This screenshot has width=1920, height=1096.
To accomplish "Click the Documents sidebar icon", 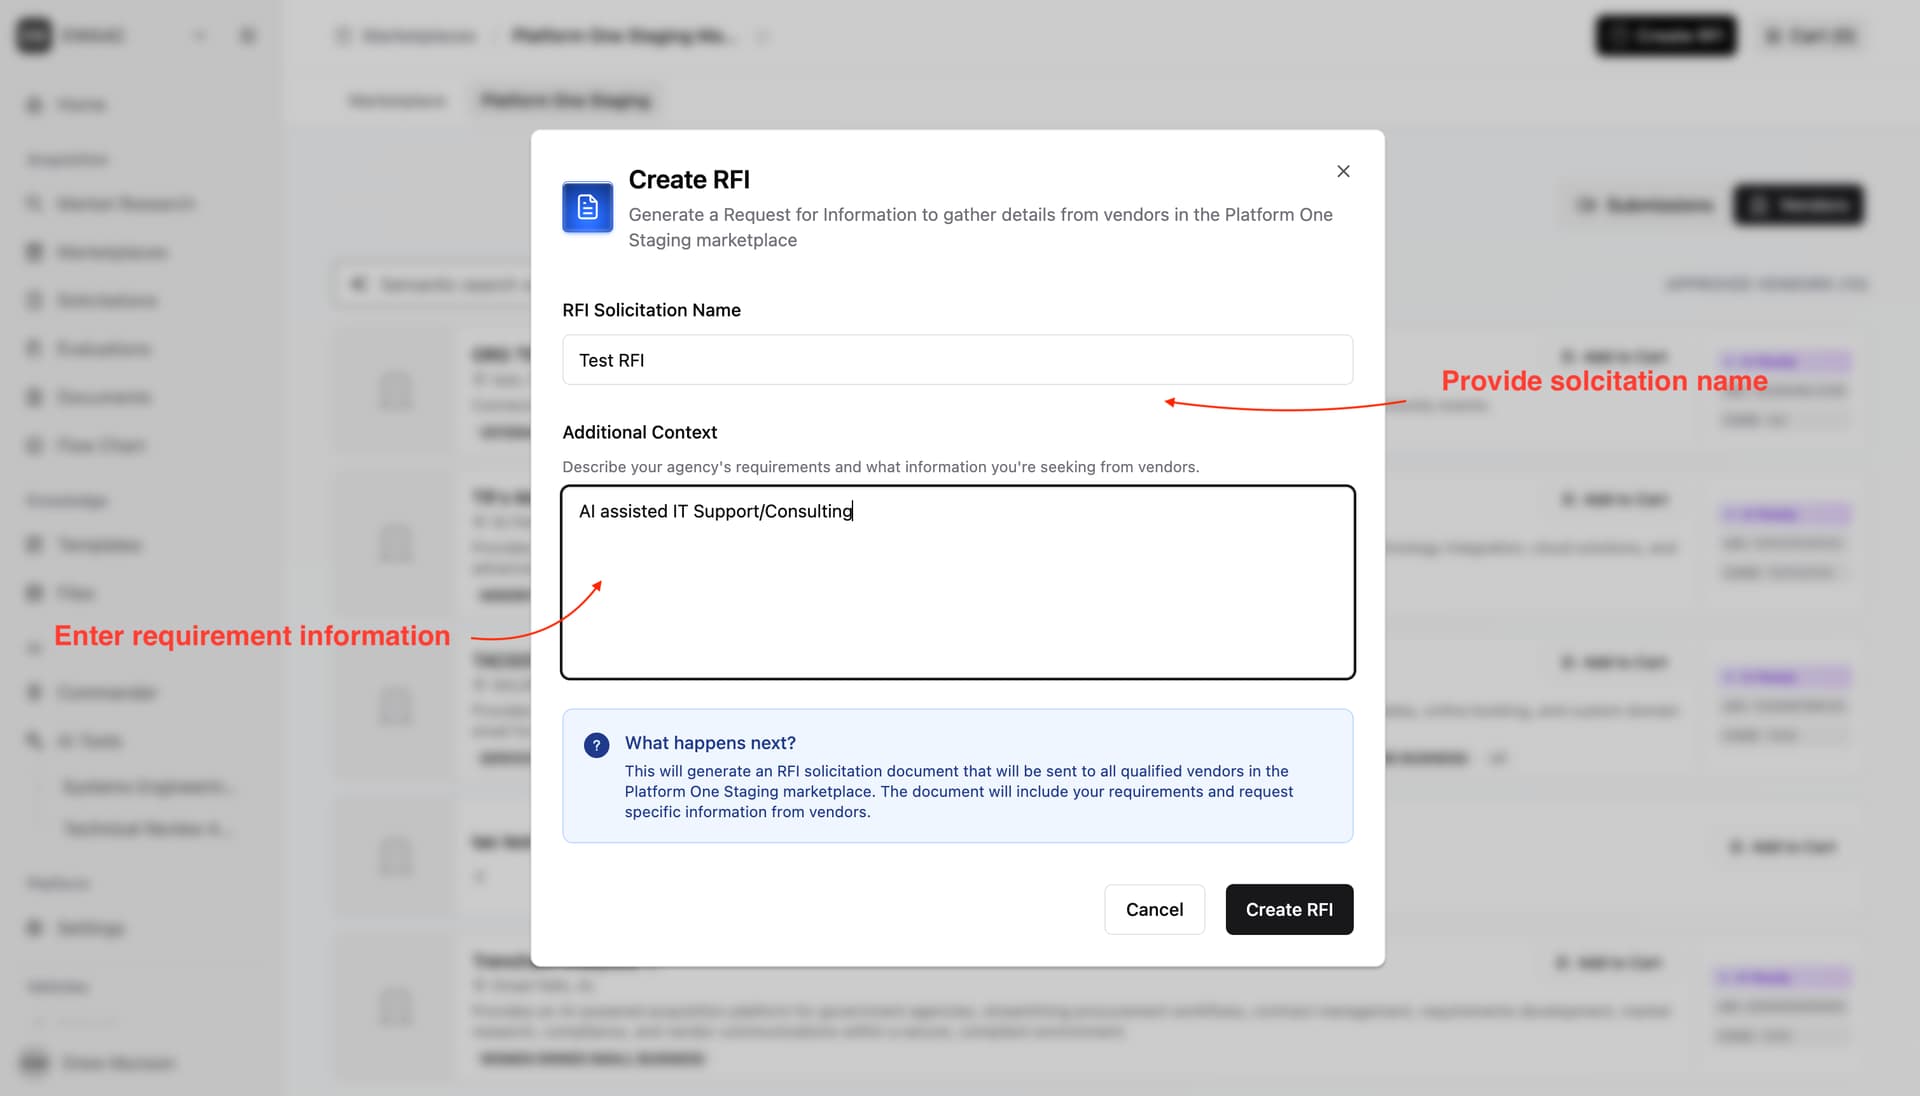I will pyautogui.click(x=34, y=397).
